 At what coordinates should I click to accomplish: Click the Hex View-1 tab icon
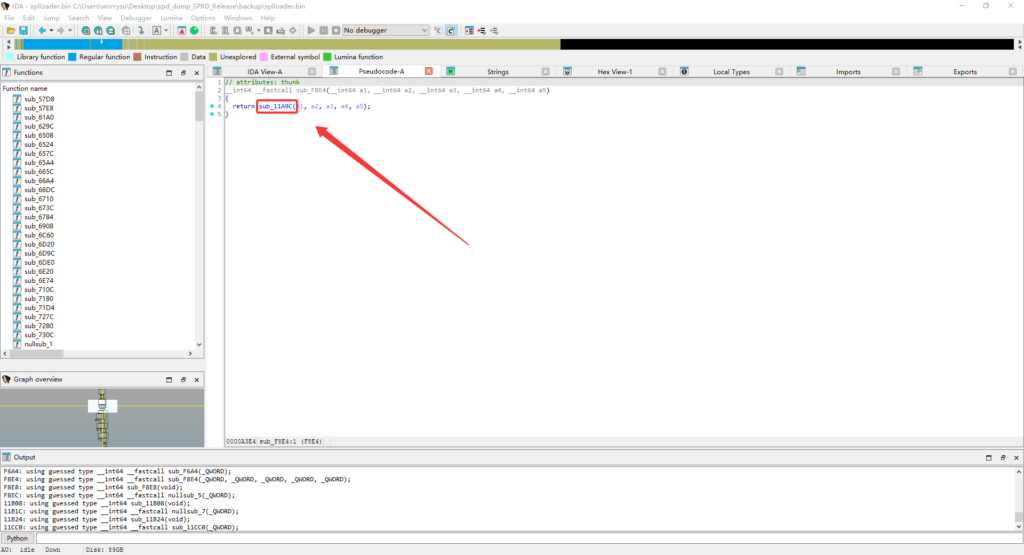point(568,71)
